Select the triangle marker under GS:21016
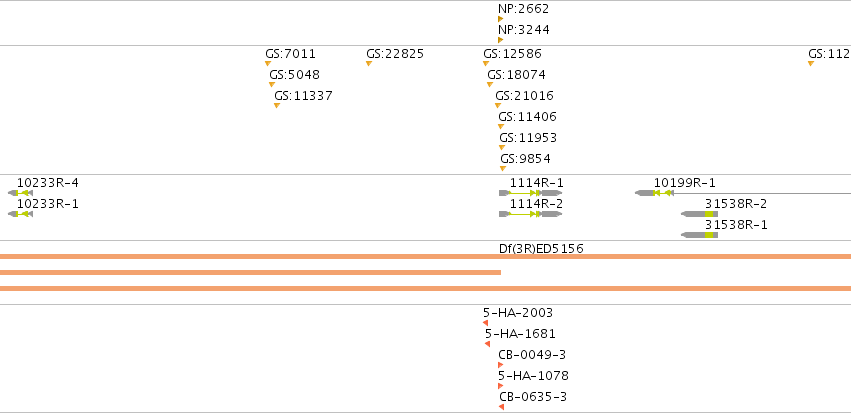The height and width of the screenshot is (413, 851). (x=498, y=106)
